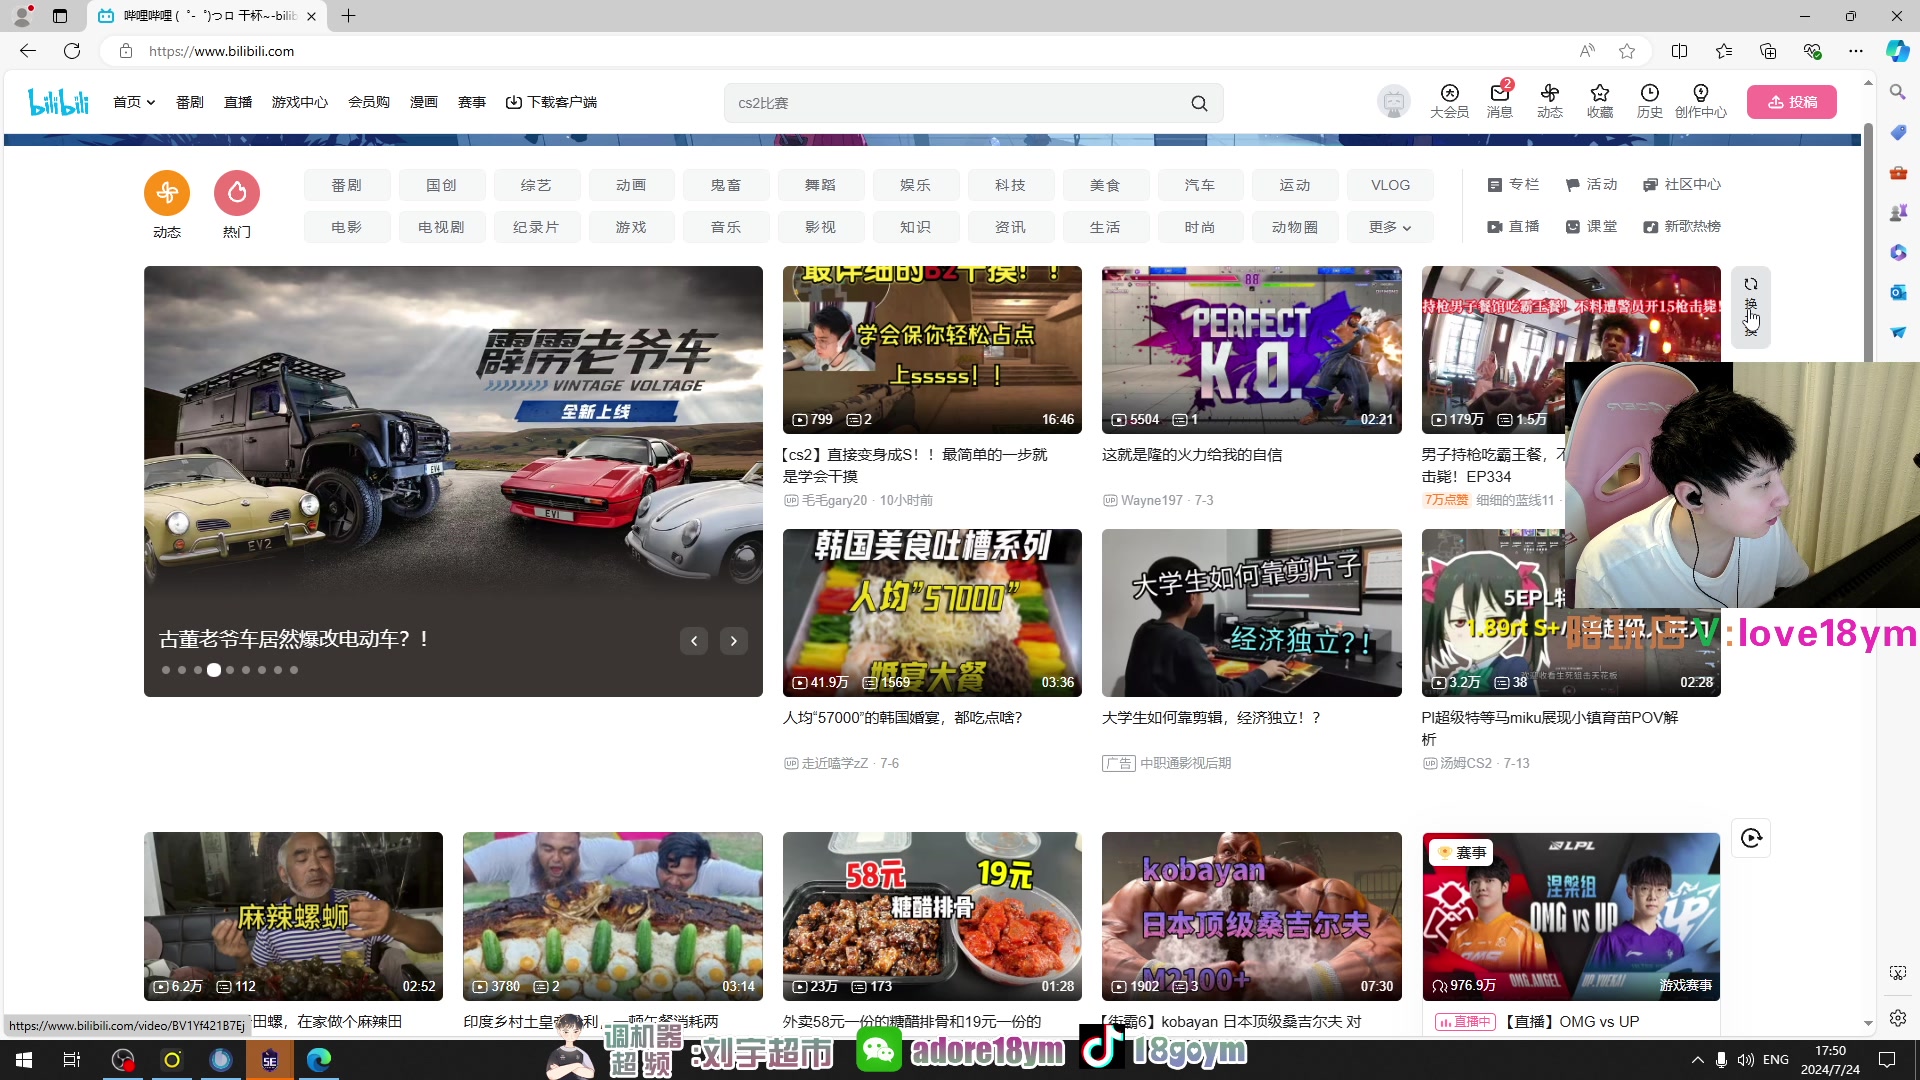The image size is (1920, 1080).
Task: Go back with browser back arrow
Action: pyautogui.click(x=28, y=51)
